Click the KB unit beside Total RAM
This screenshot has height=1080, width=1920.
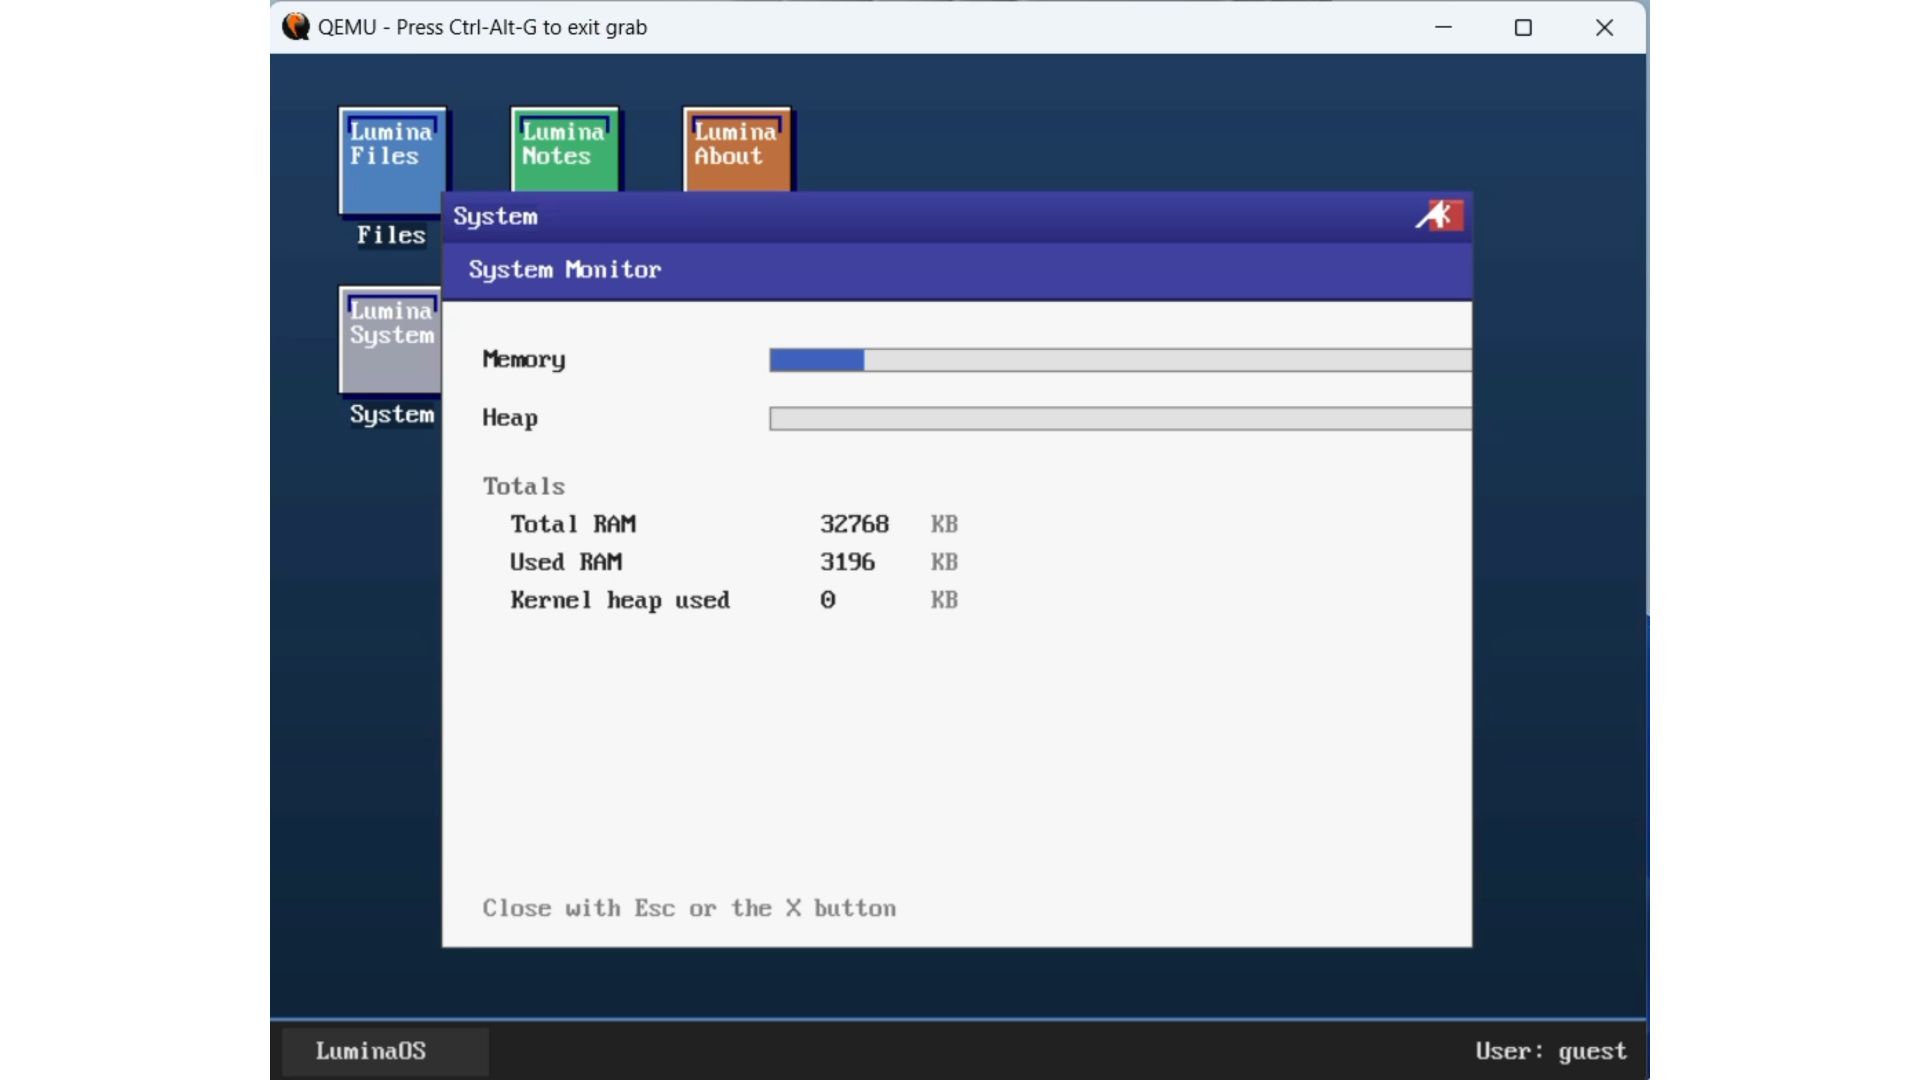(944, 524)
